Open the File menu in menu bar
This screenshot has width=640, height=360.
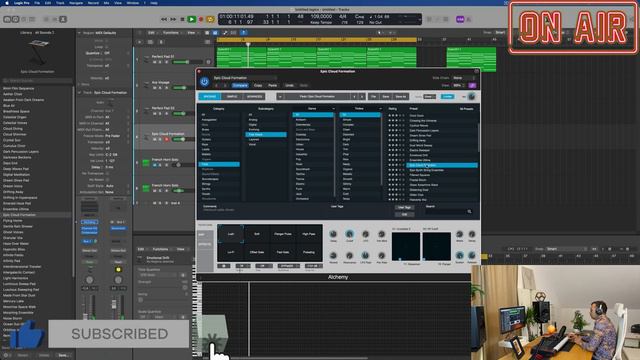[37, 3]
